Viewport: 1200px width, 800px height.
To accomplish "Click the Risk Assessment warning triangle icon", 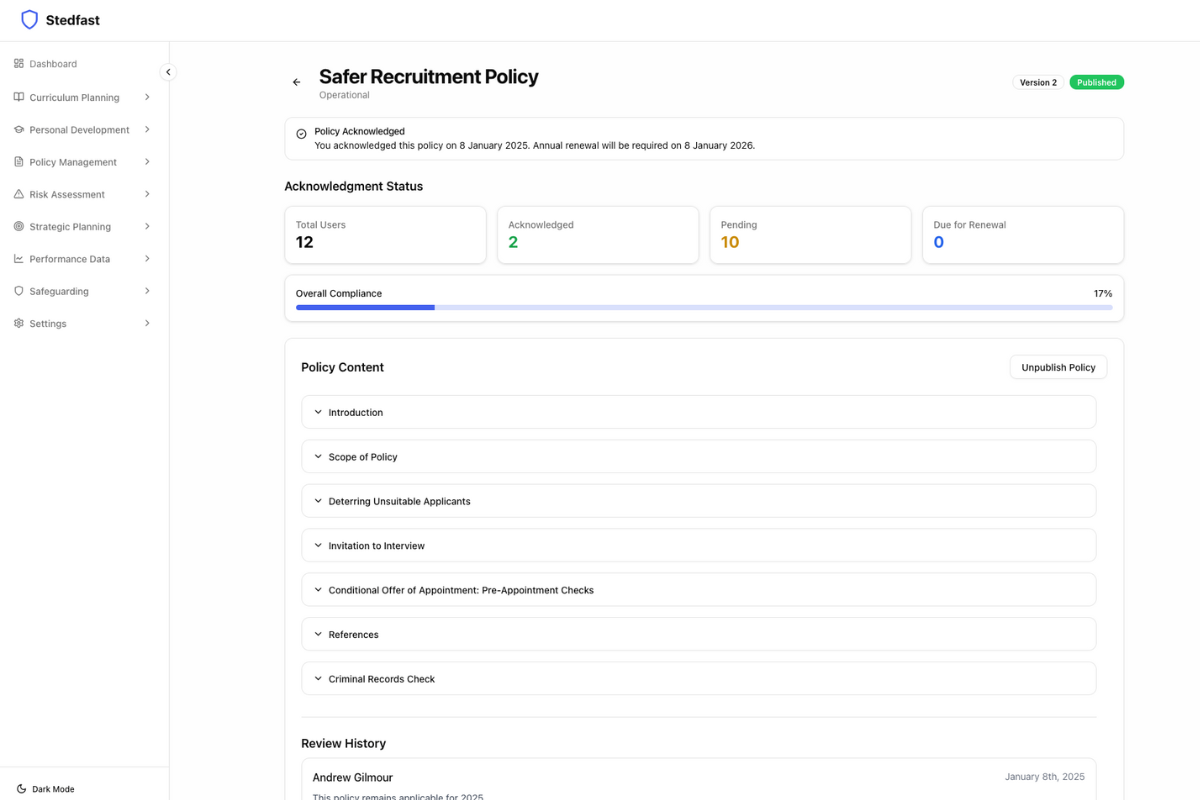I will pos(19,195).
